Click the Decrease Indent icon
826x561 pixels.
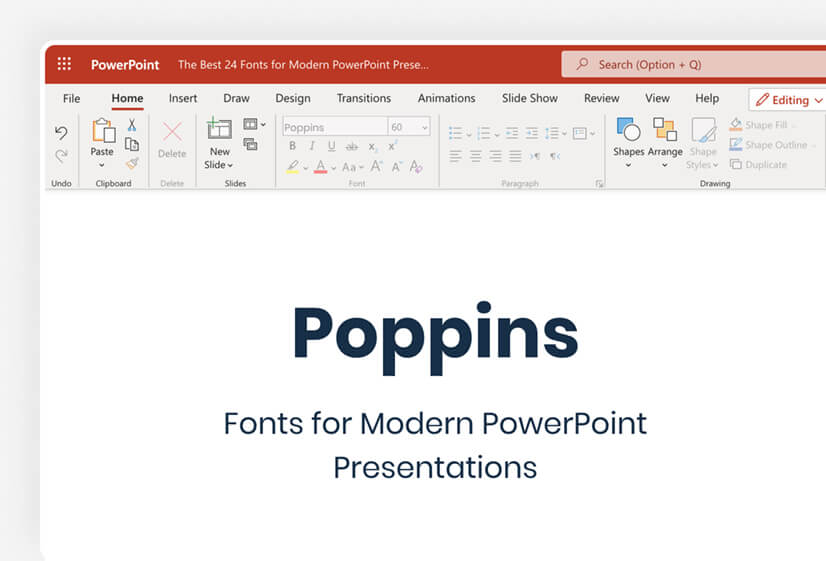click(x=512, y=133)
